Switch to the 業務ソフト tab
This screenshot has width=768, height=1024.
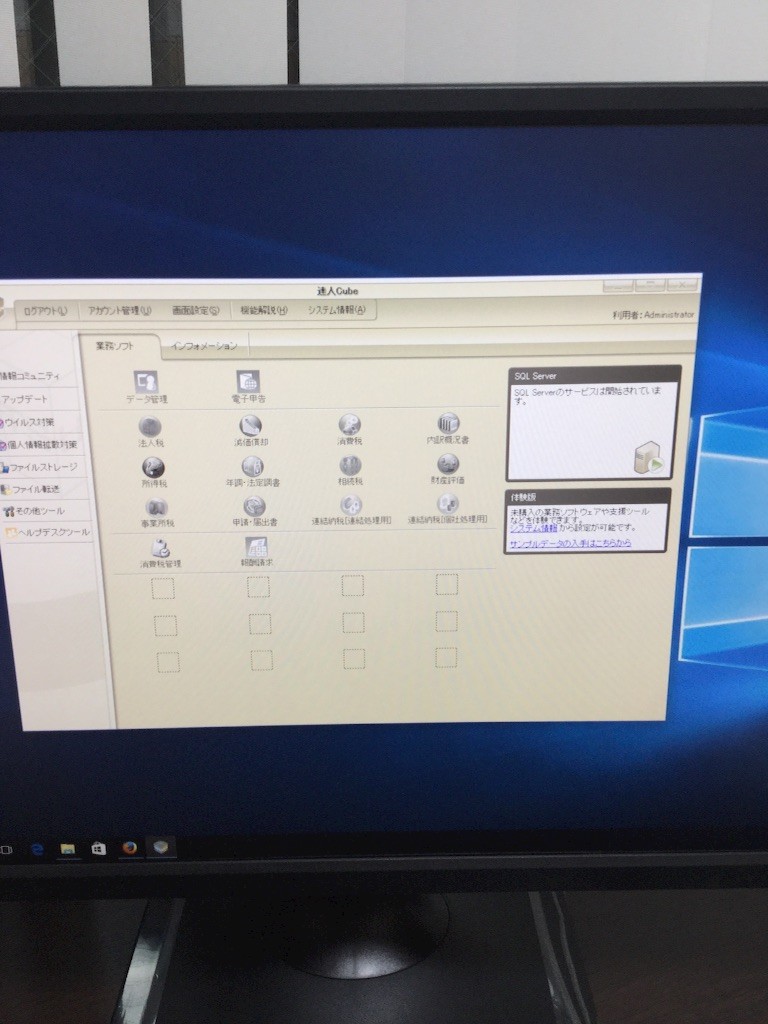tap(115, 346)
